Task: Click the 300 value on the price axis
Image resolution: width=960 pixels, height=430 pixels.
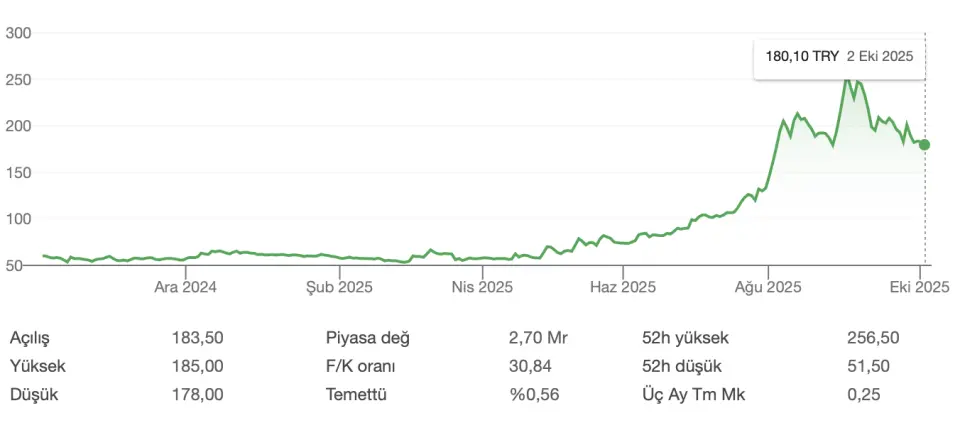Action: click(20, 33)
